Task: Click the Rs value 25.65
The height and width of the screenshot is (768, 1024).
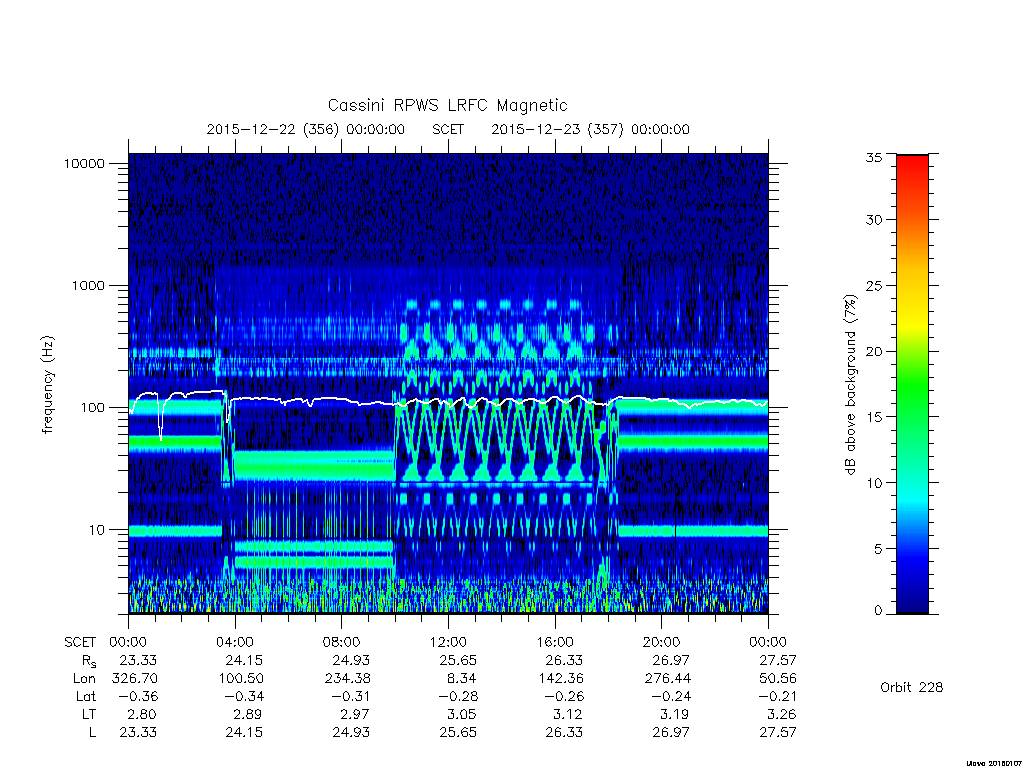Action: click(458, 661)
